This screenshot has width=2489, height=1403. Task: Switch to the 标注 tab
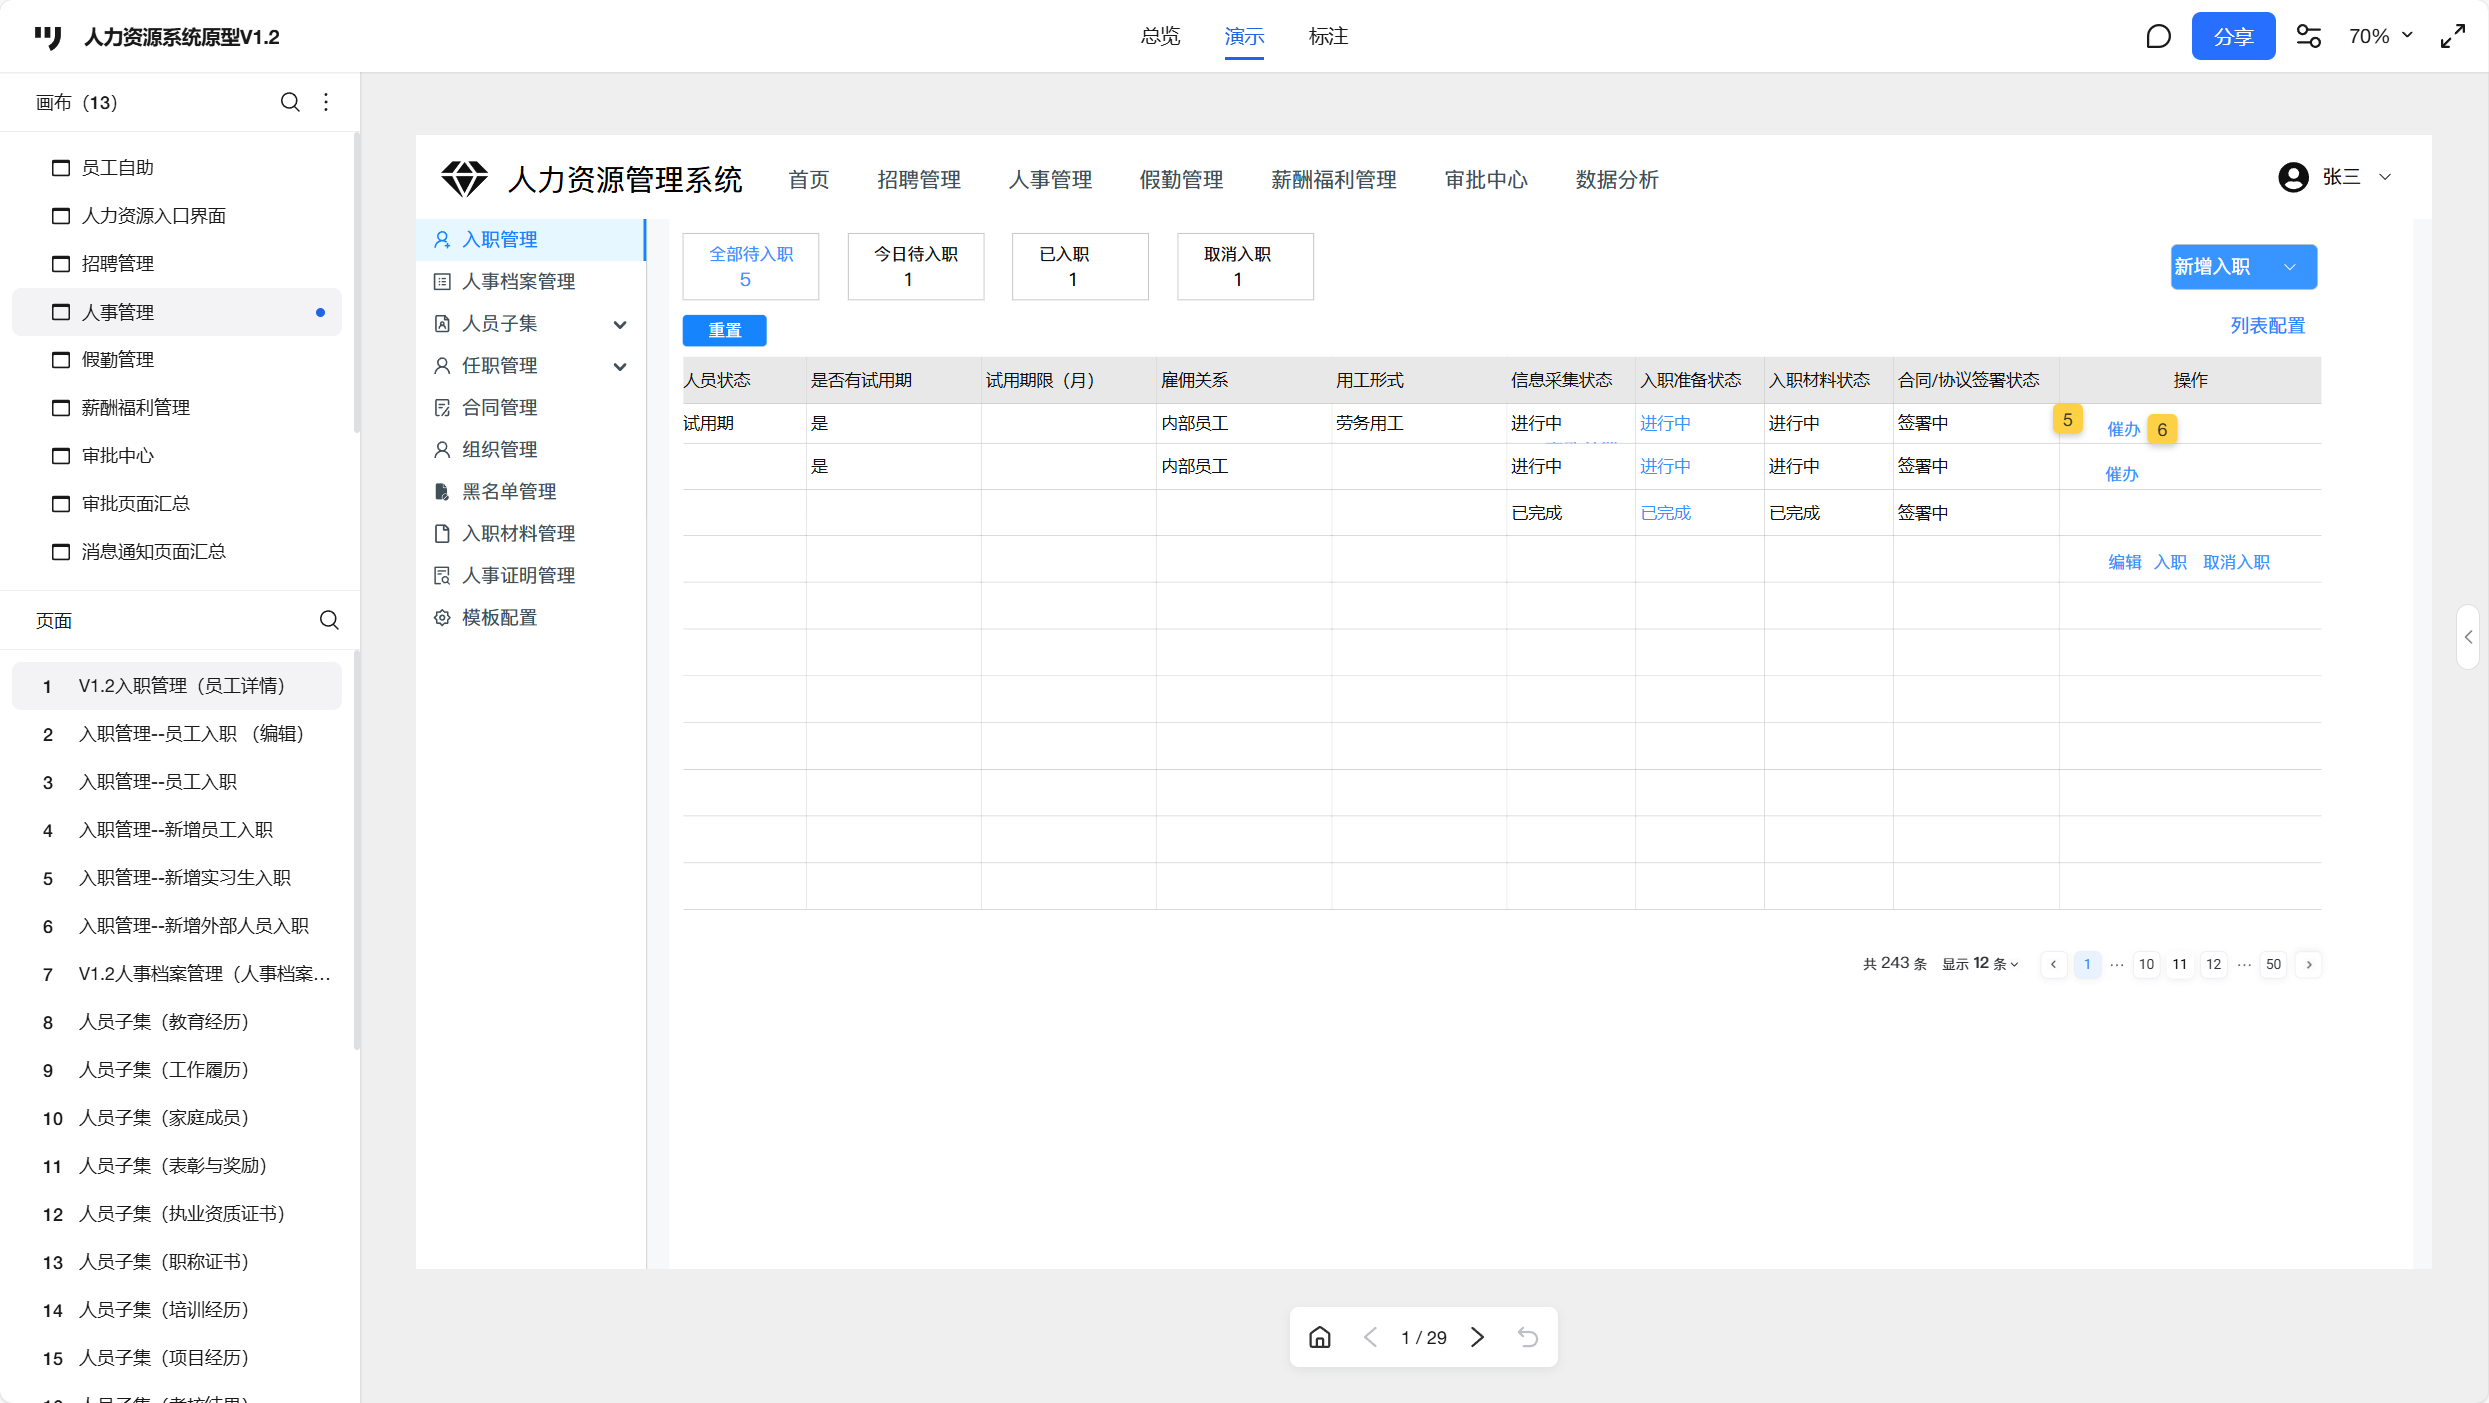point(1328,37)
